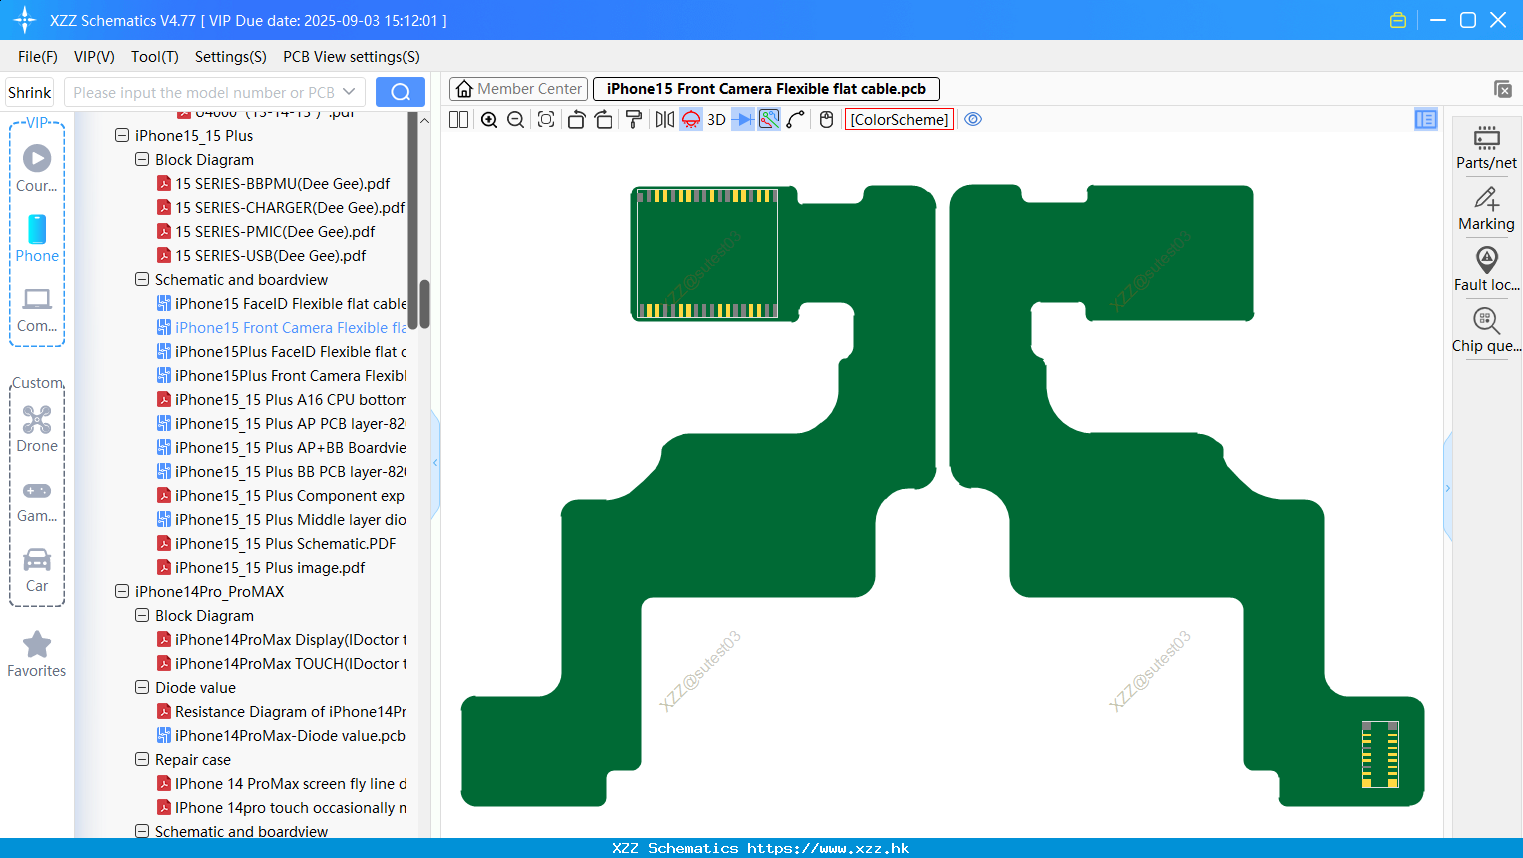Select the paint roller tool
1523x858 pixels.
coord(634,119)
